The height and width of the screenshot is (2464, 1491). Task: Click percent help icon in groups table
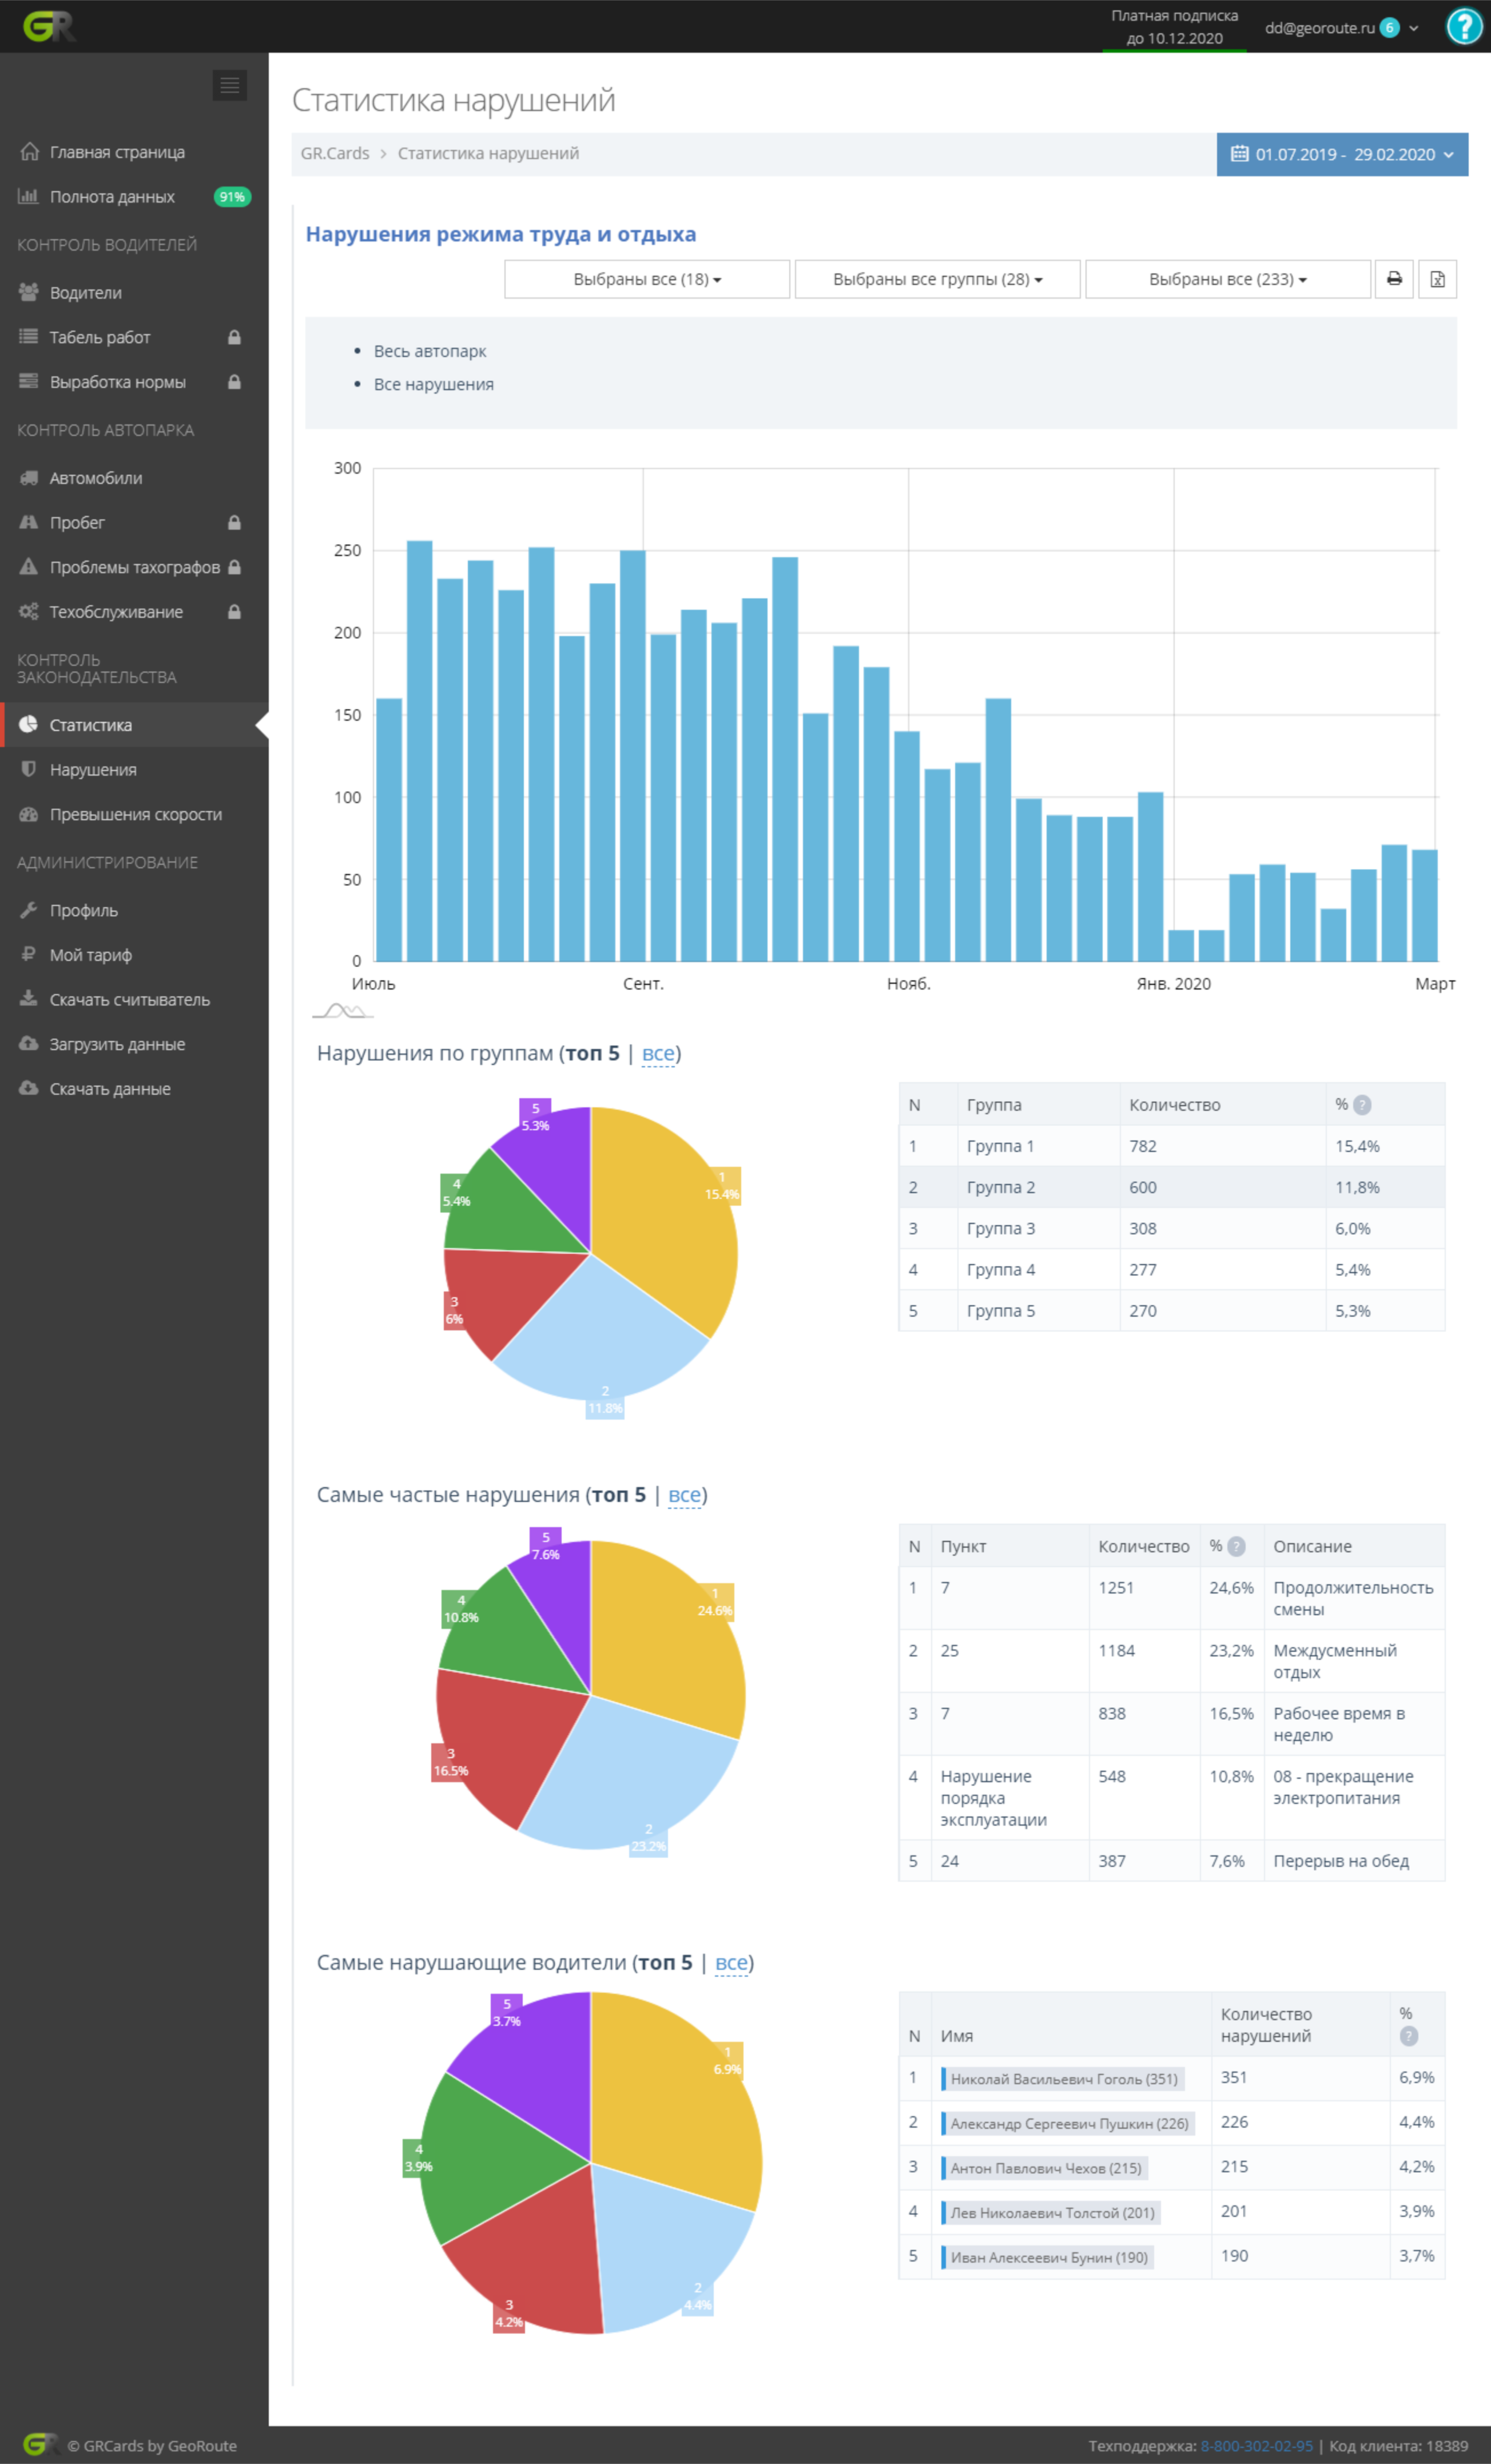[x=1362, y=1105]
